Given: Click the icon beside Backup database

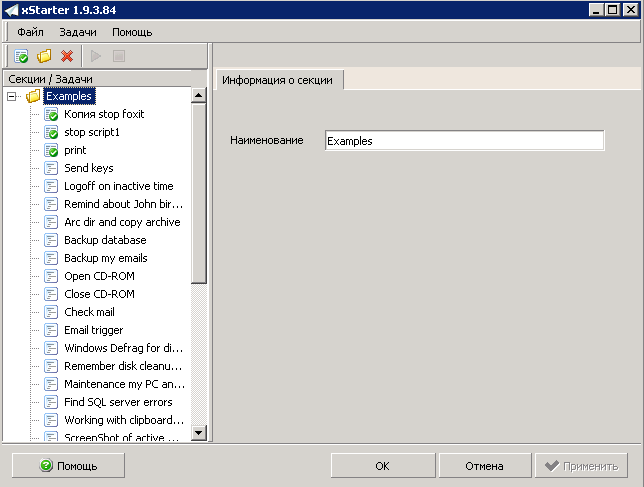Looking at the screenshot, I should (x=51, y=240).
